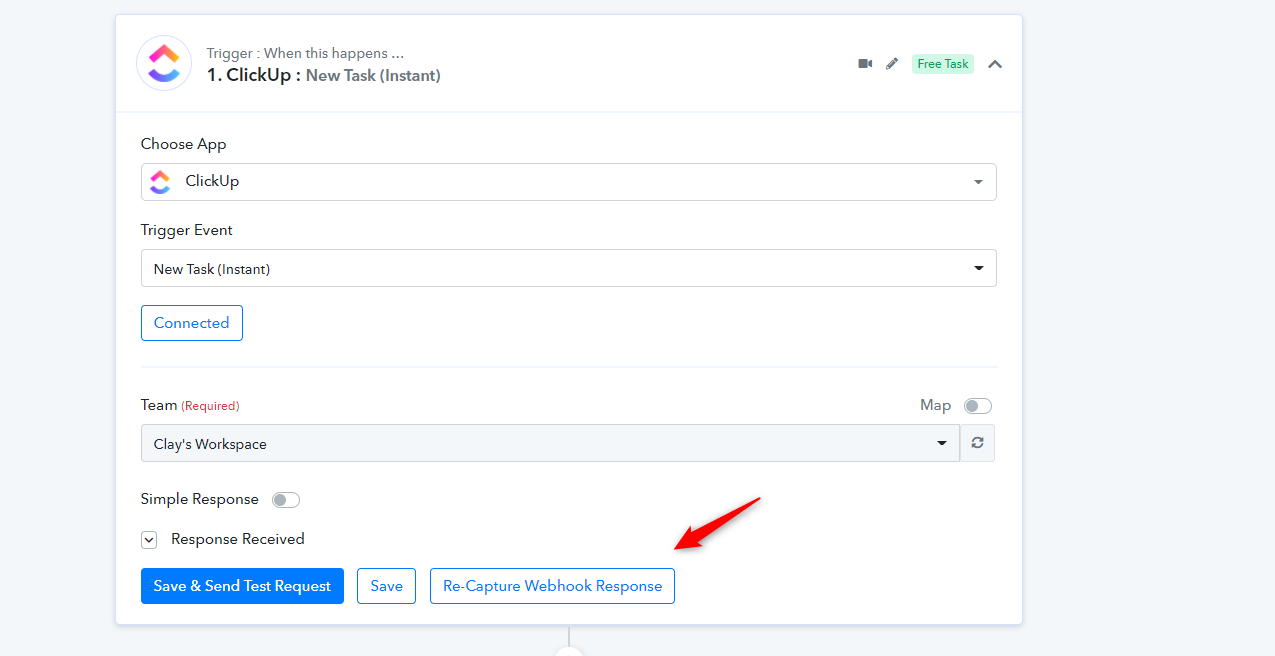Open the Choose App dropdown showing ClickUp
Viewport: 1275px width, 656px height.
coord(568,182)
